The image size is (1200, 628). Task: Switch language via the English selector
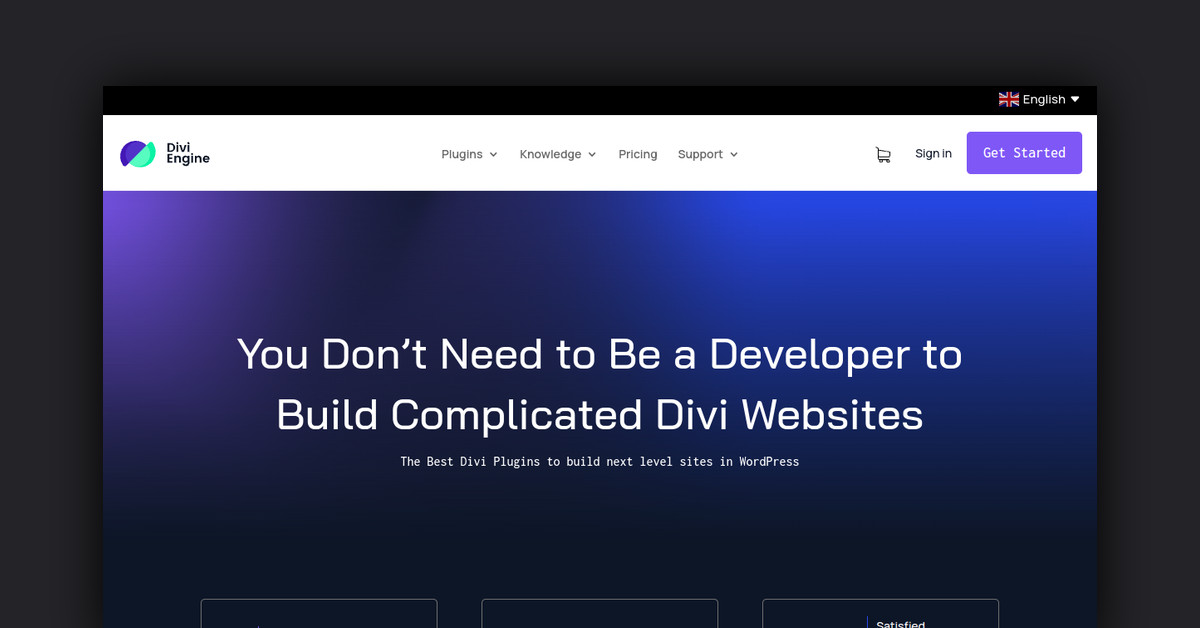click(x=1043, y=99)
